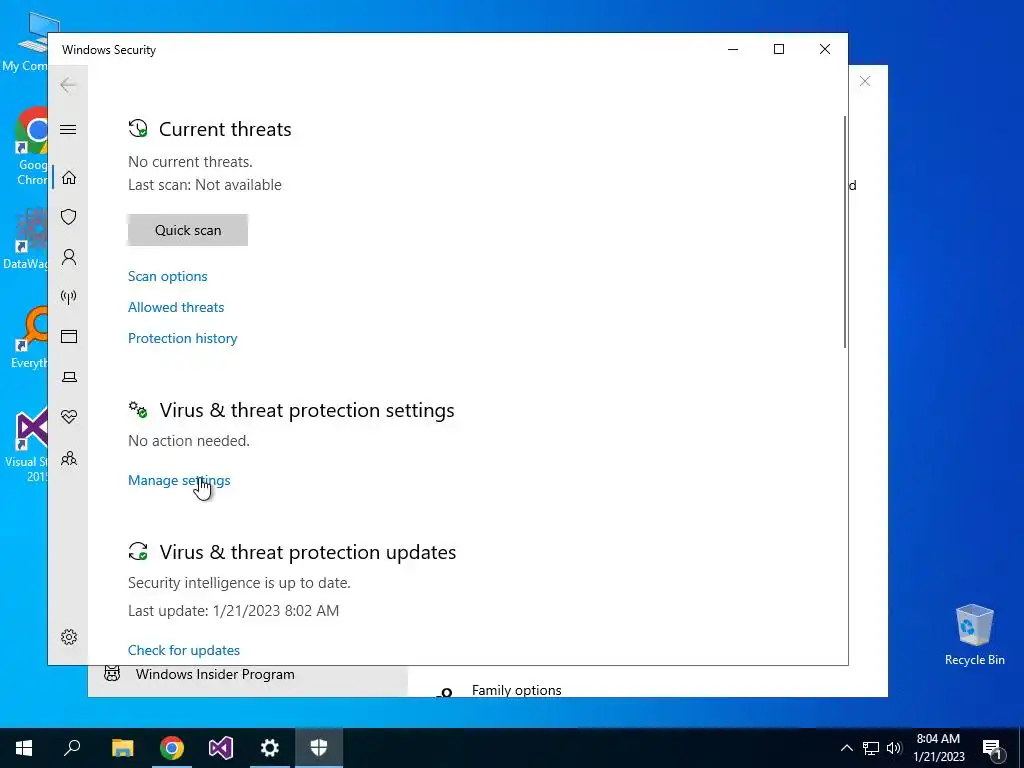Click the network tray icon
The height and width of the screenshot is (768, 1024).
(x=871, y=748)
